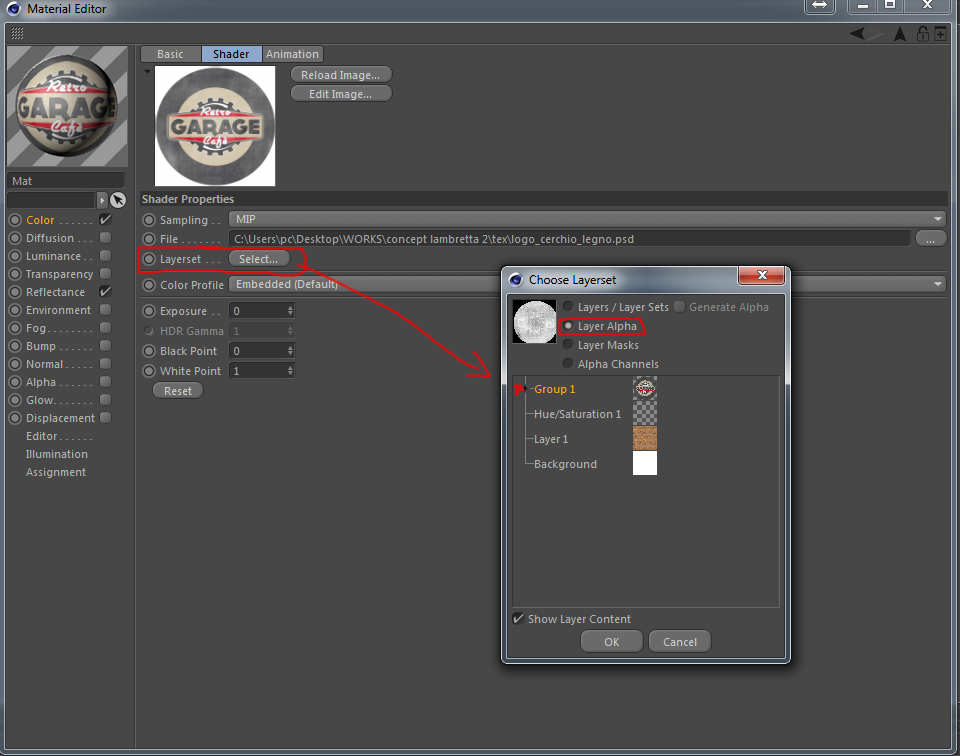Click the Reload Image button

click(340, 75)
